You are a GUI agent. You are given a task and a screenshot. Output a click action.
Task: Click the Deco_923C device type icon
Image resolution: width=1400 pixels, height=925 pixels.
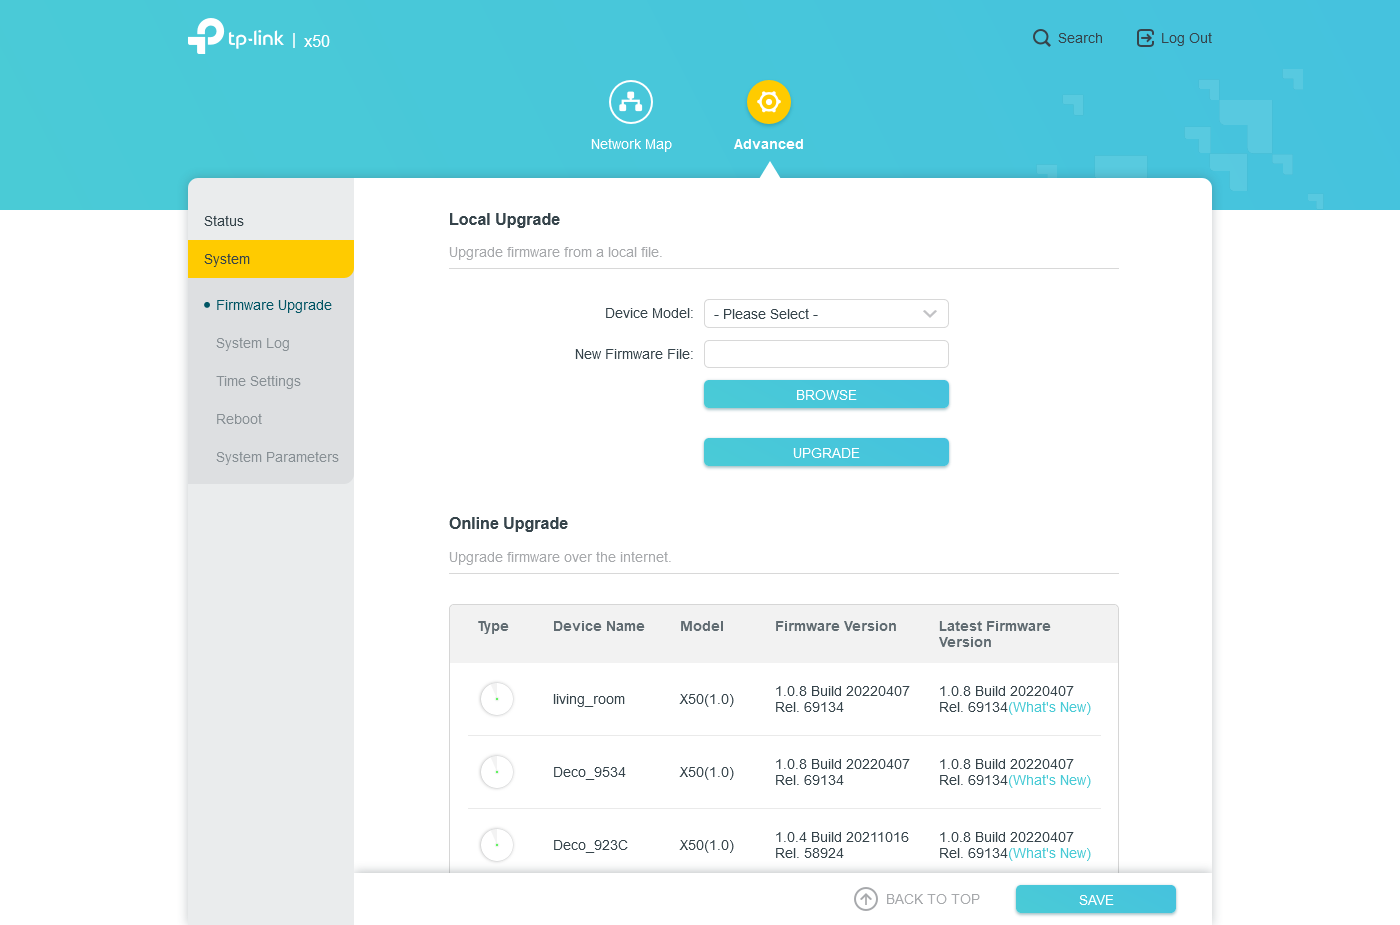point(497,845)
